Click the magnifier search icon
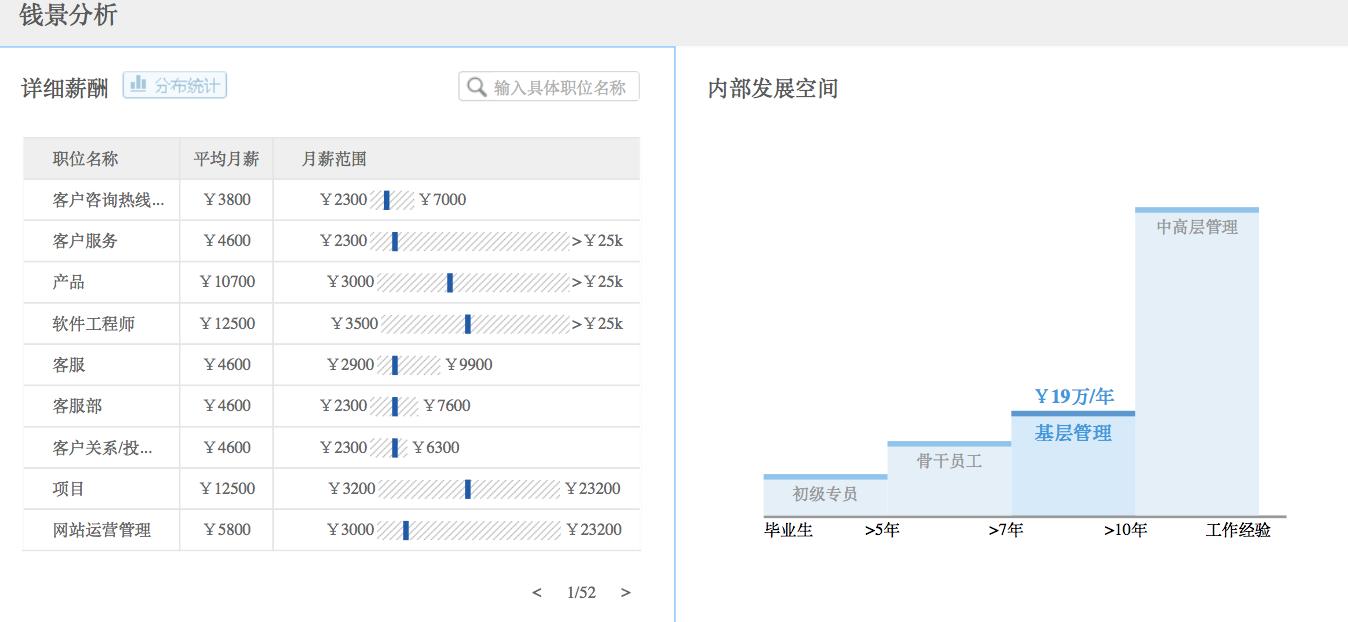 coord(477,87)
